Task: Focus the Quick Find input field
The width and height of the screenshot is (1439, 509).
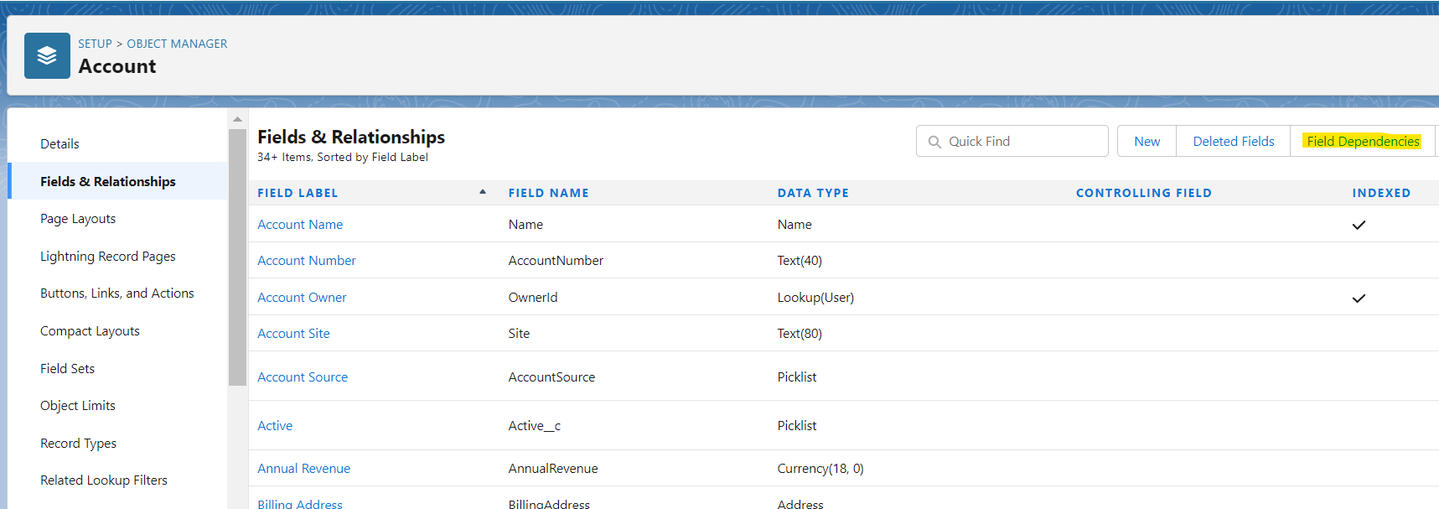Action: tap(1022, 142)
